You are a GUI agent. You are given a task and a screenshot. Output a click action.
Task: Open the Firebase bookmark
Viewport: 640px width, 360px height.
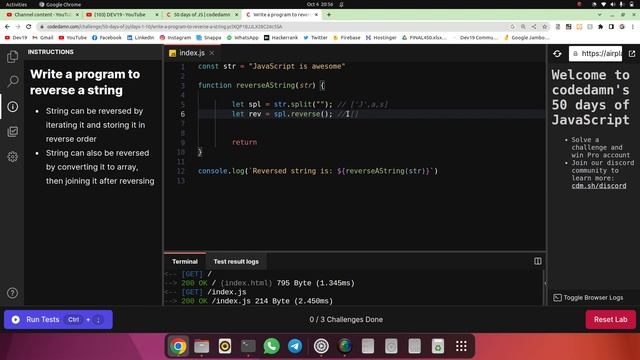(x=347, y=38)
